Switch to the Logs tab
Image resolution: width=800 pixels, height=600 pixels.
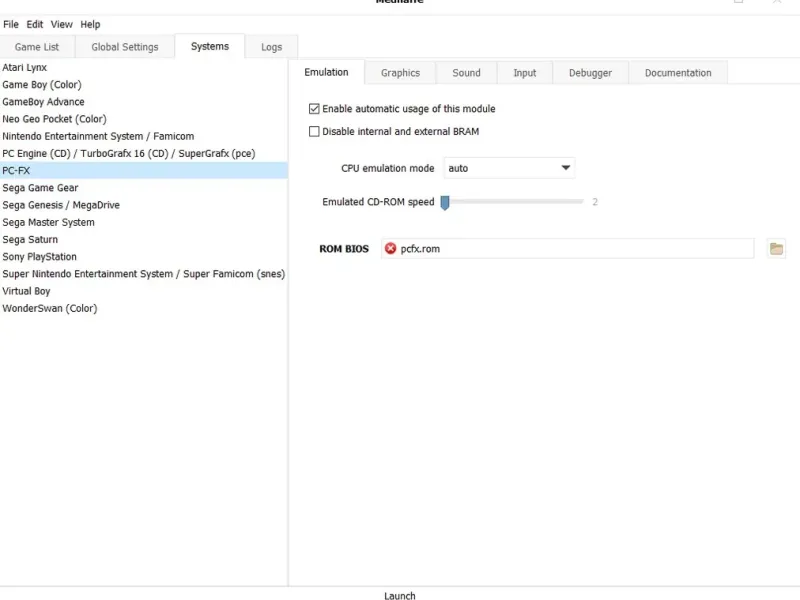(x=271, y=47)
